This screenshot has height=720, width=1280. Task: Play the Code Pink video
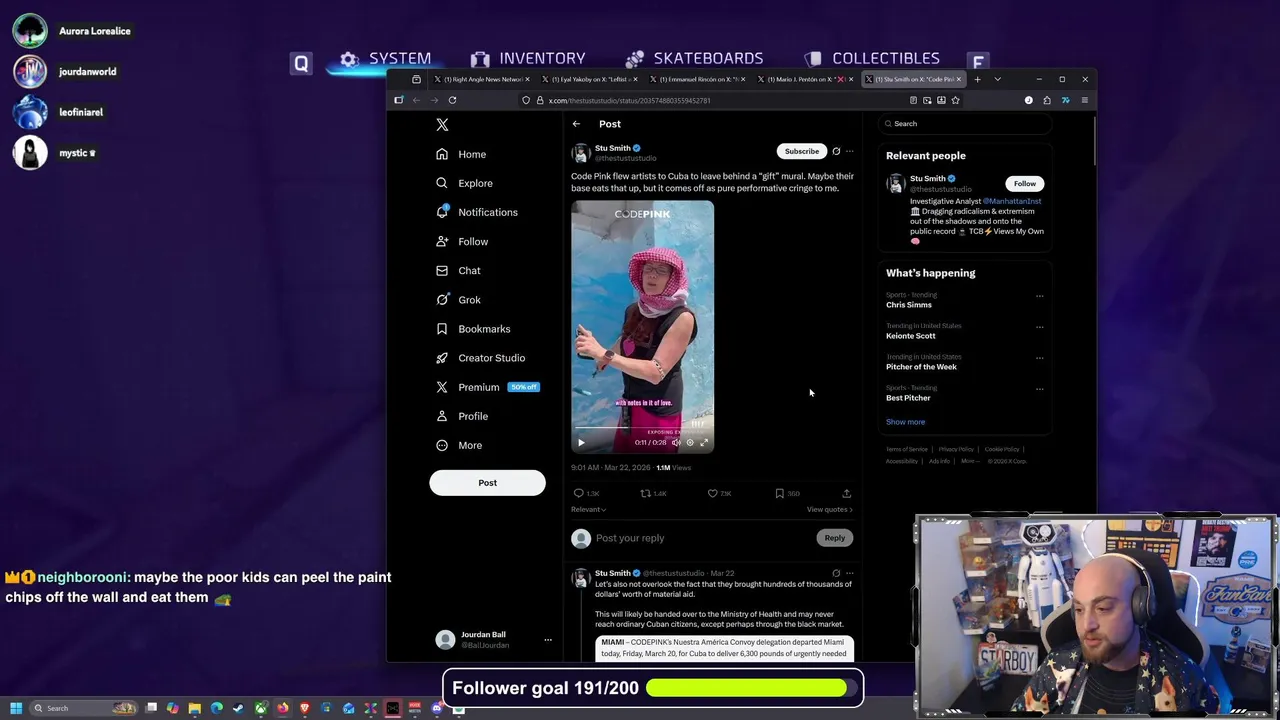coord(581,442)
